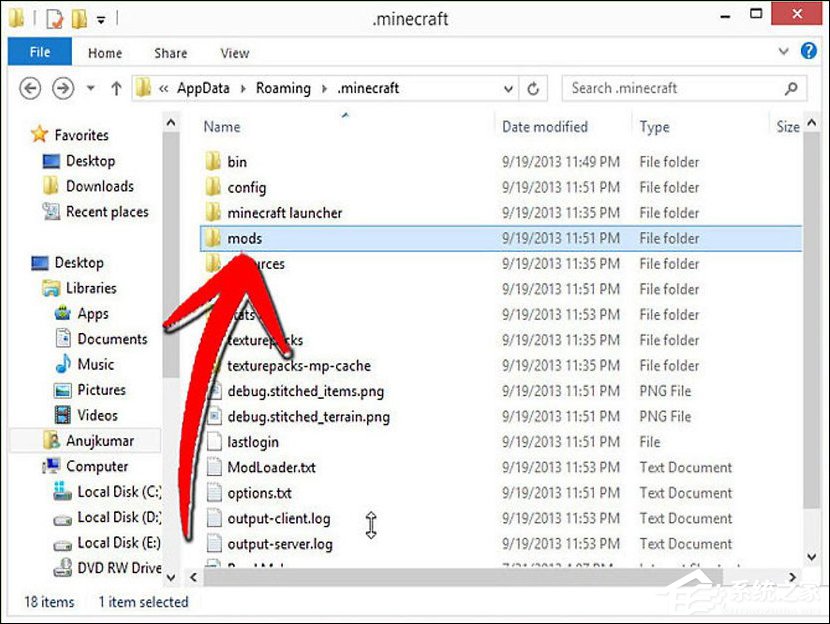Open the File menu
The width and height of the screenshot is (830, 624).
click(39, 51)
